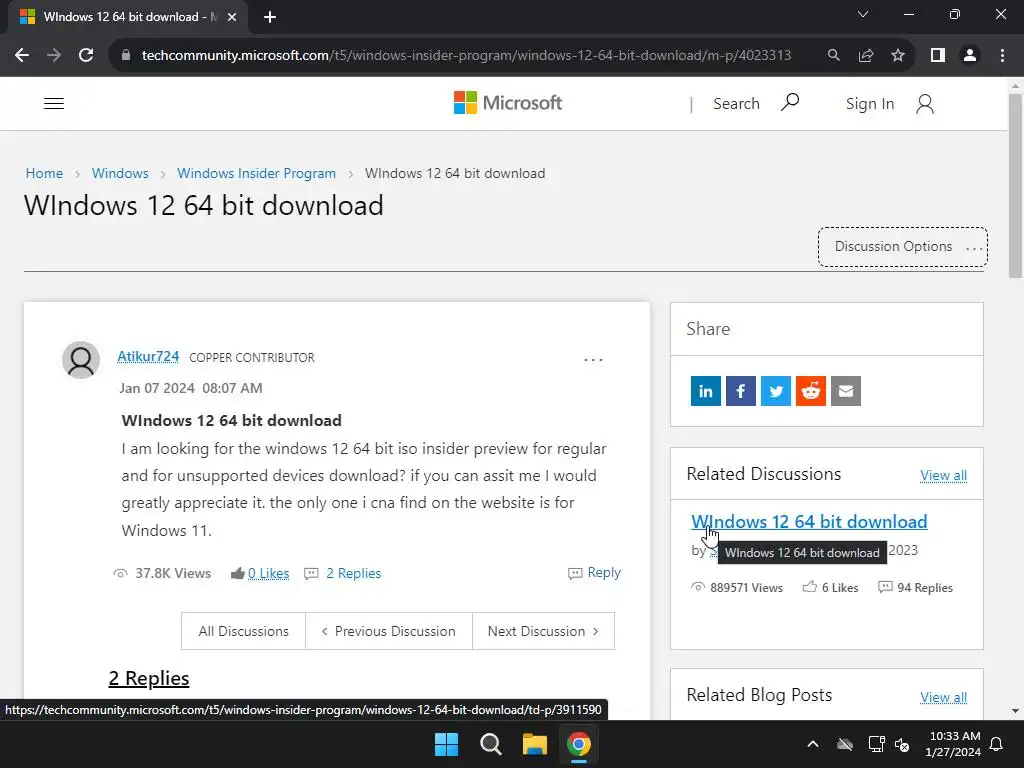Open the notifications bell
The height and width of the screenshot is (768, 1024).
coord(997,744)
